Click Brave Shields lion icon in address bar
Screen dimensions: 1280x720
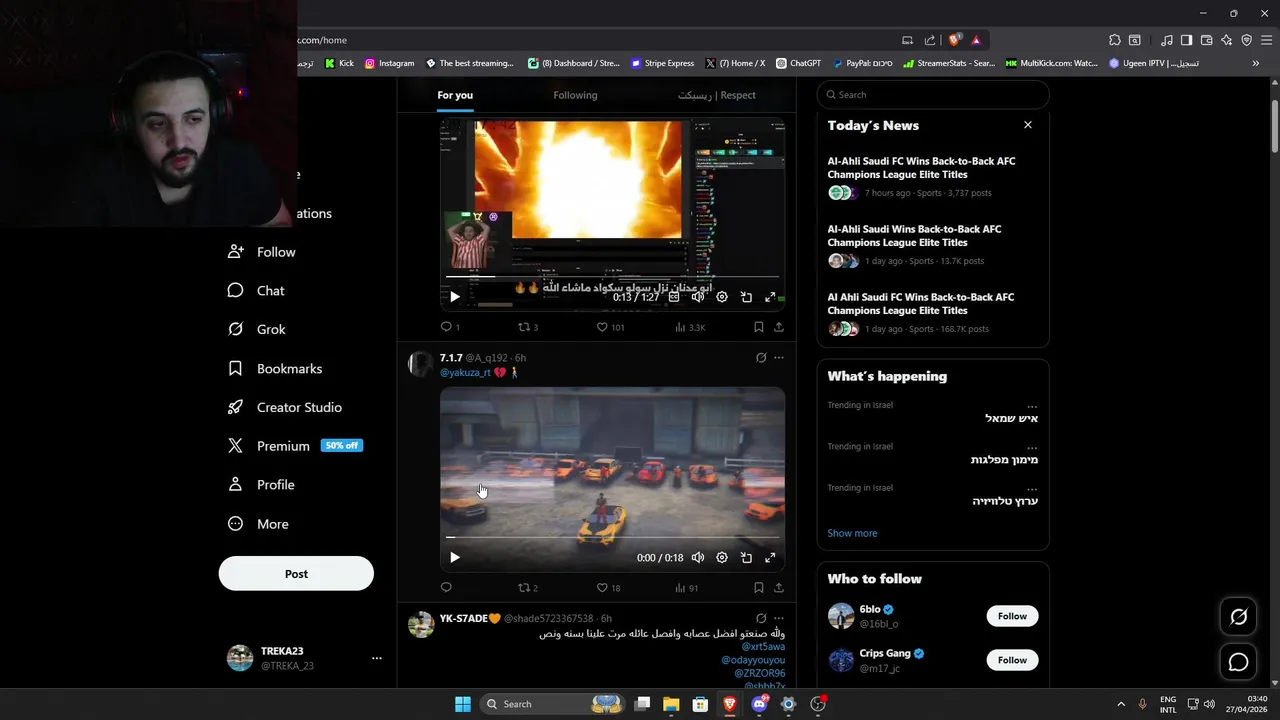tap(954, 40)
